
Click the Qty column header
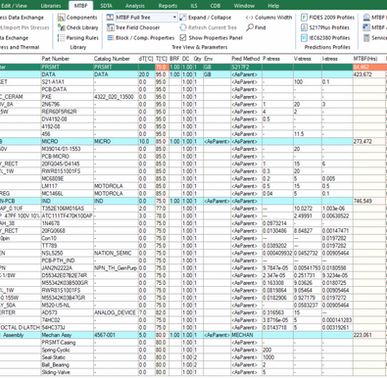click(x=198, y=59)
